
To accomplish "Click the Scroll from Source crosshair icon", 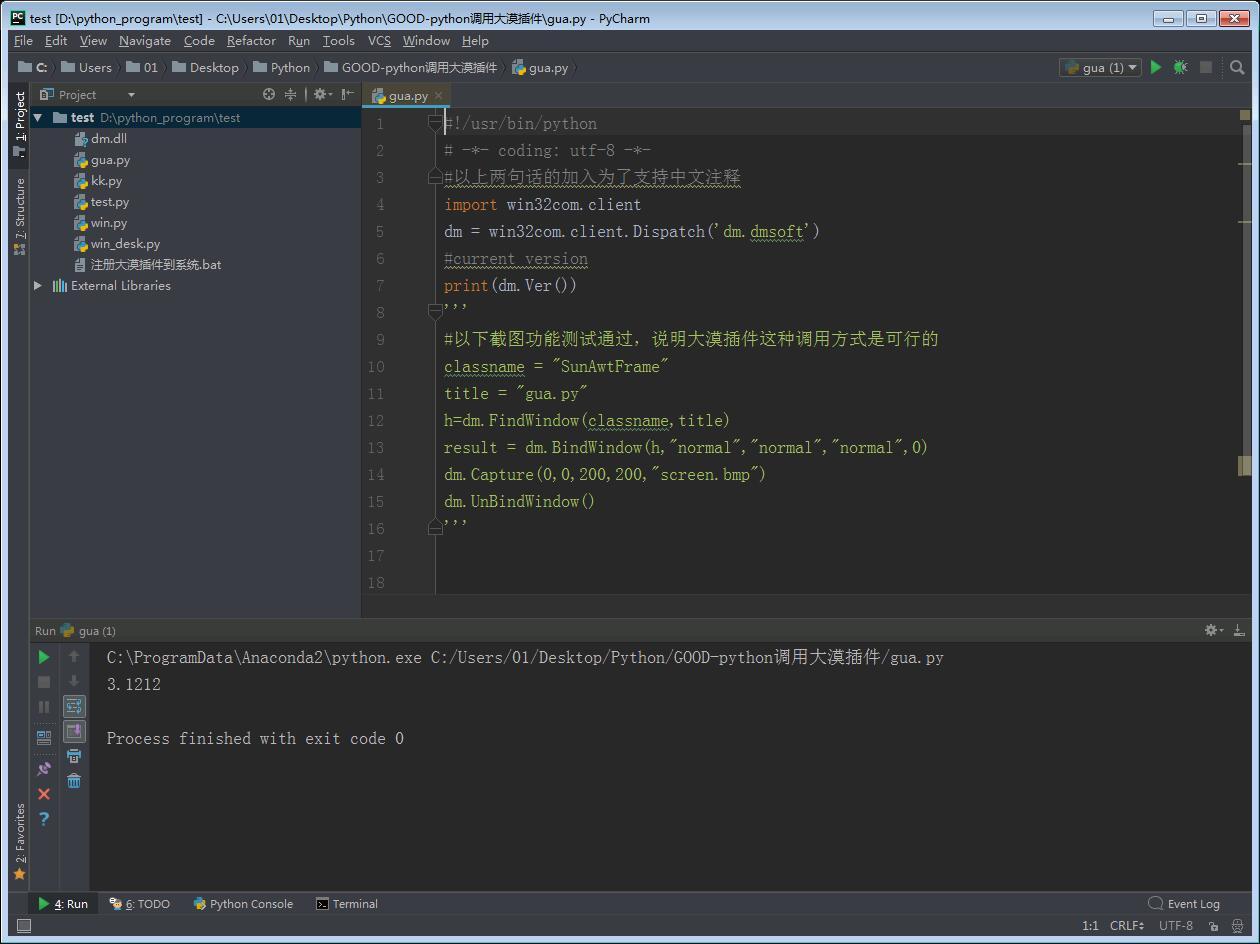I will click(268, 94).
